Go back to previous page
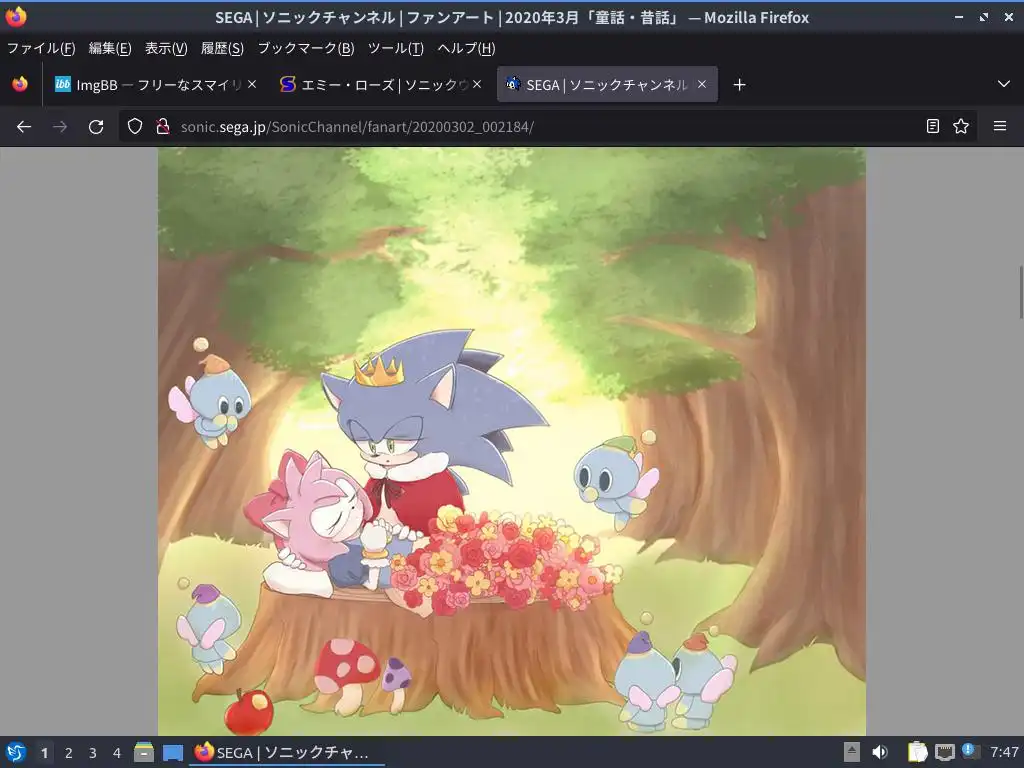The image size is (1024, 768). 24,127
